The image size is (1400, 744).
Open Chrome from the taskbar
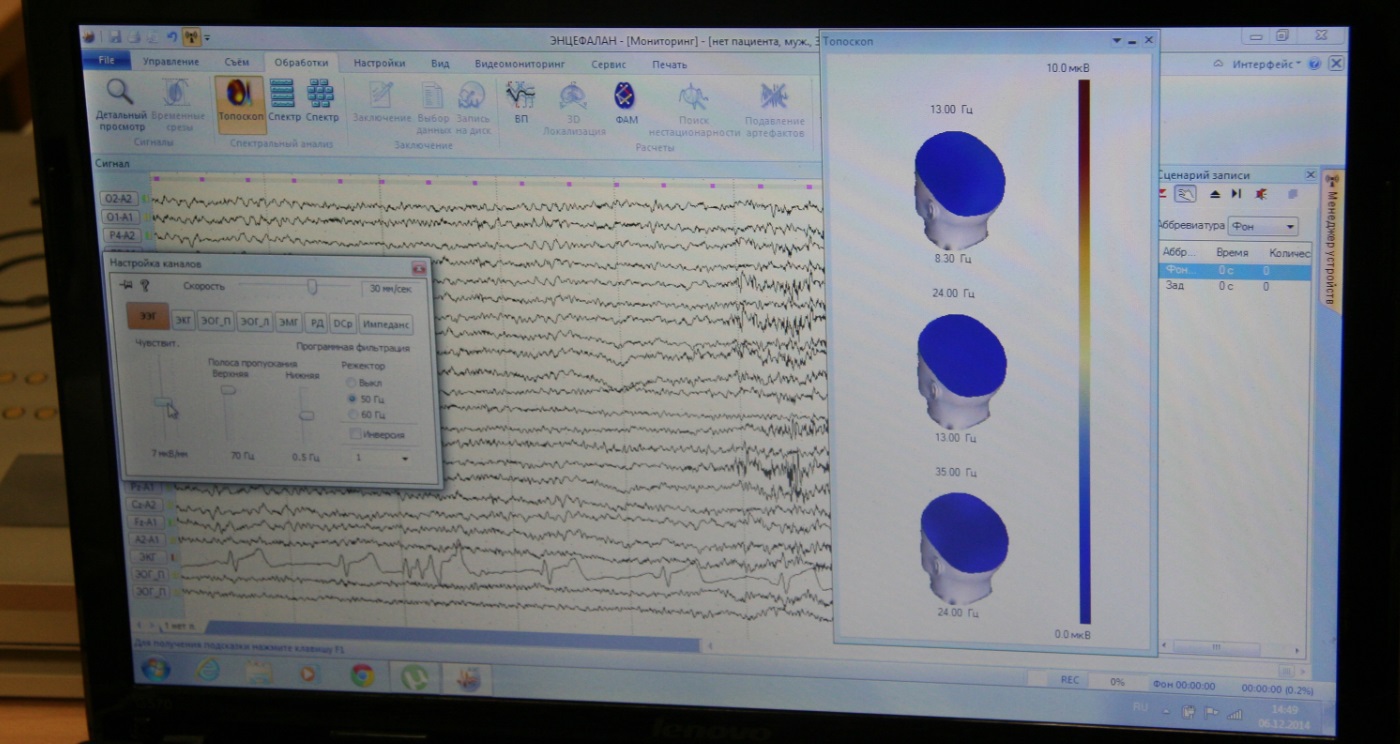tap(362, 675)
